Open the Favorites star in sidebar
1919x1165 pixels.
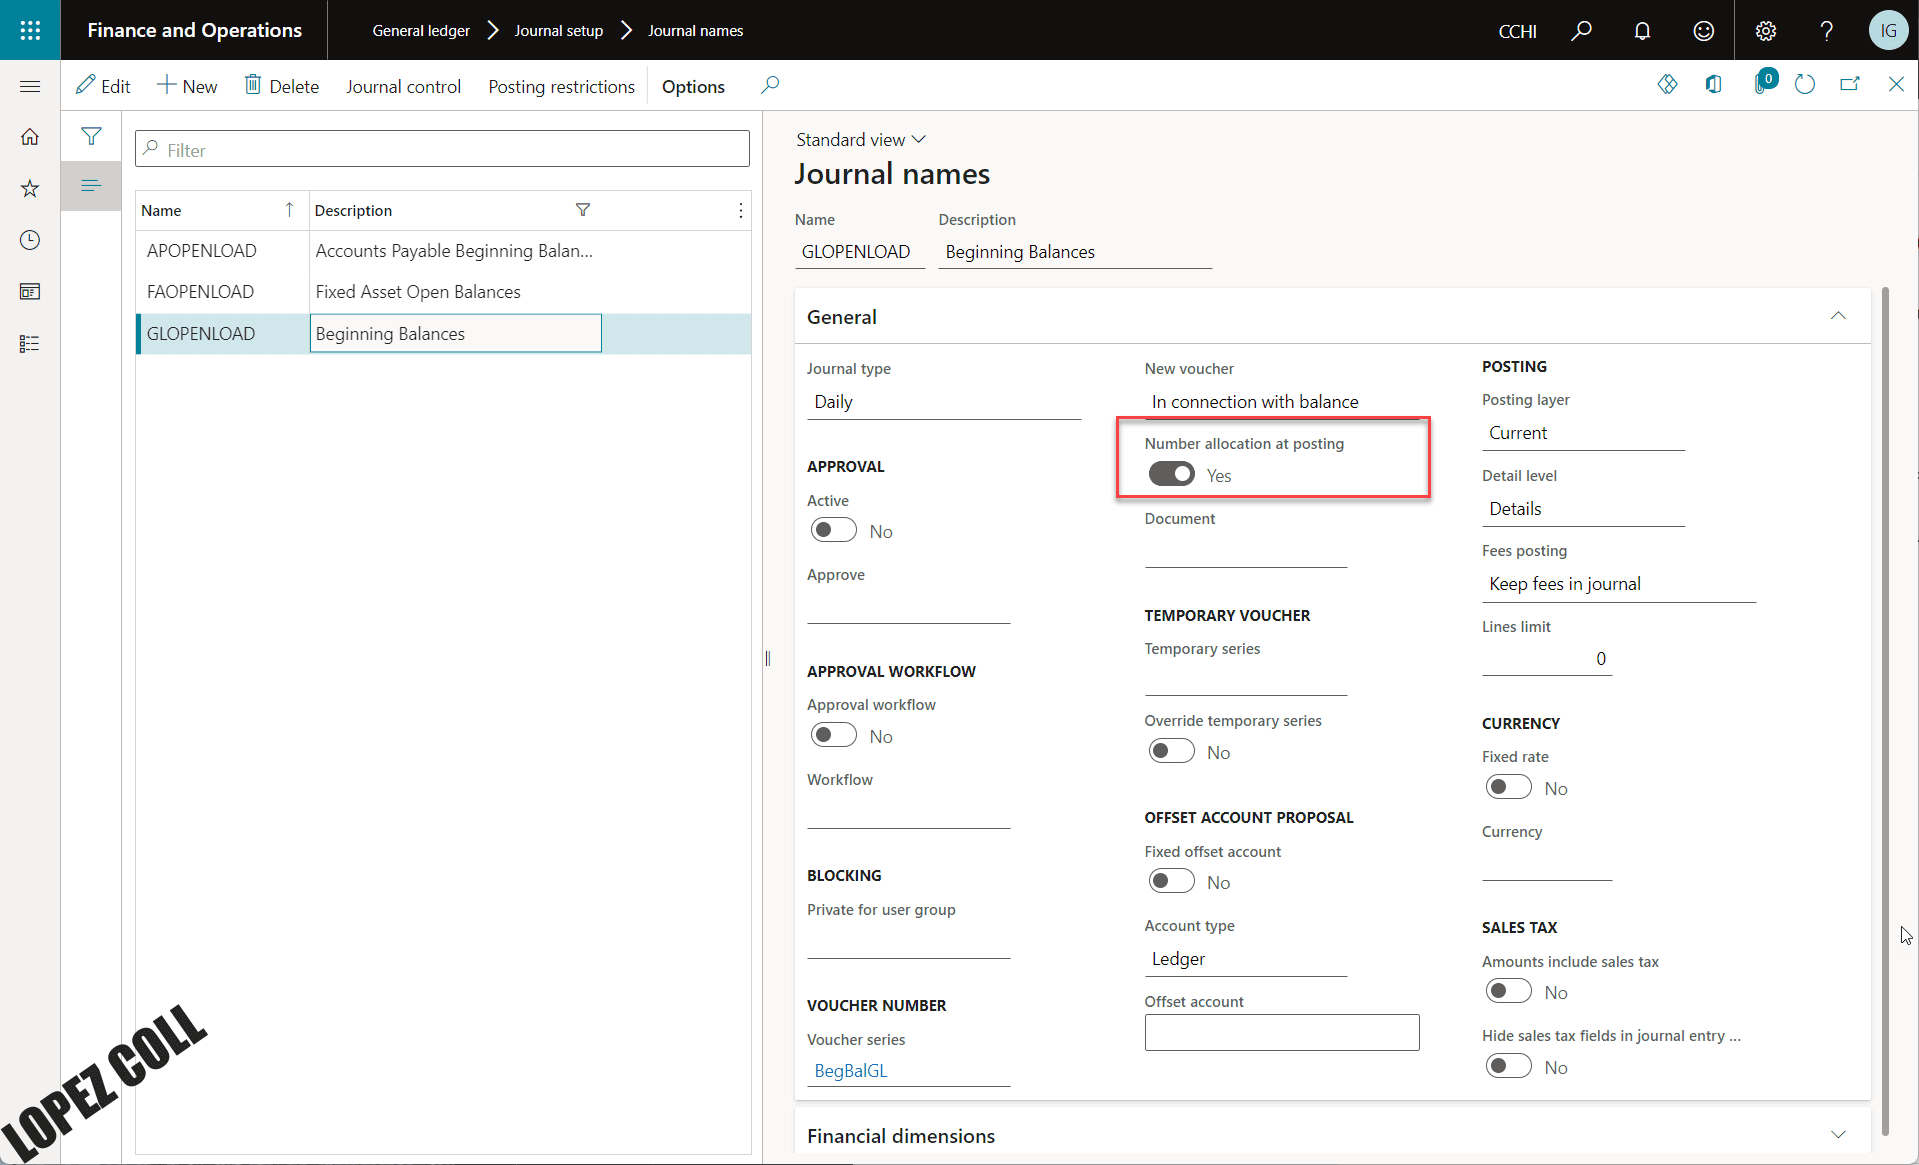(x=30, y=188)
